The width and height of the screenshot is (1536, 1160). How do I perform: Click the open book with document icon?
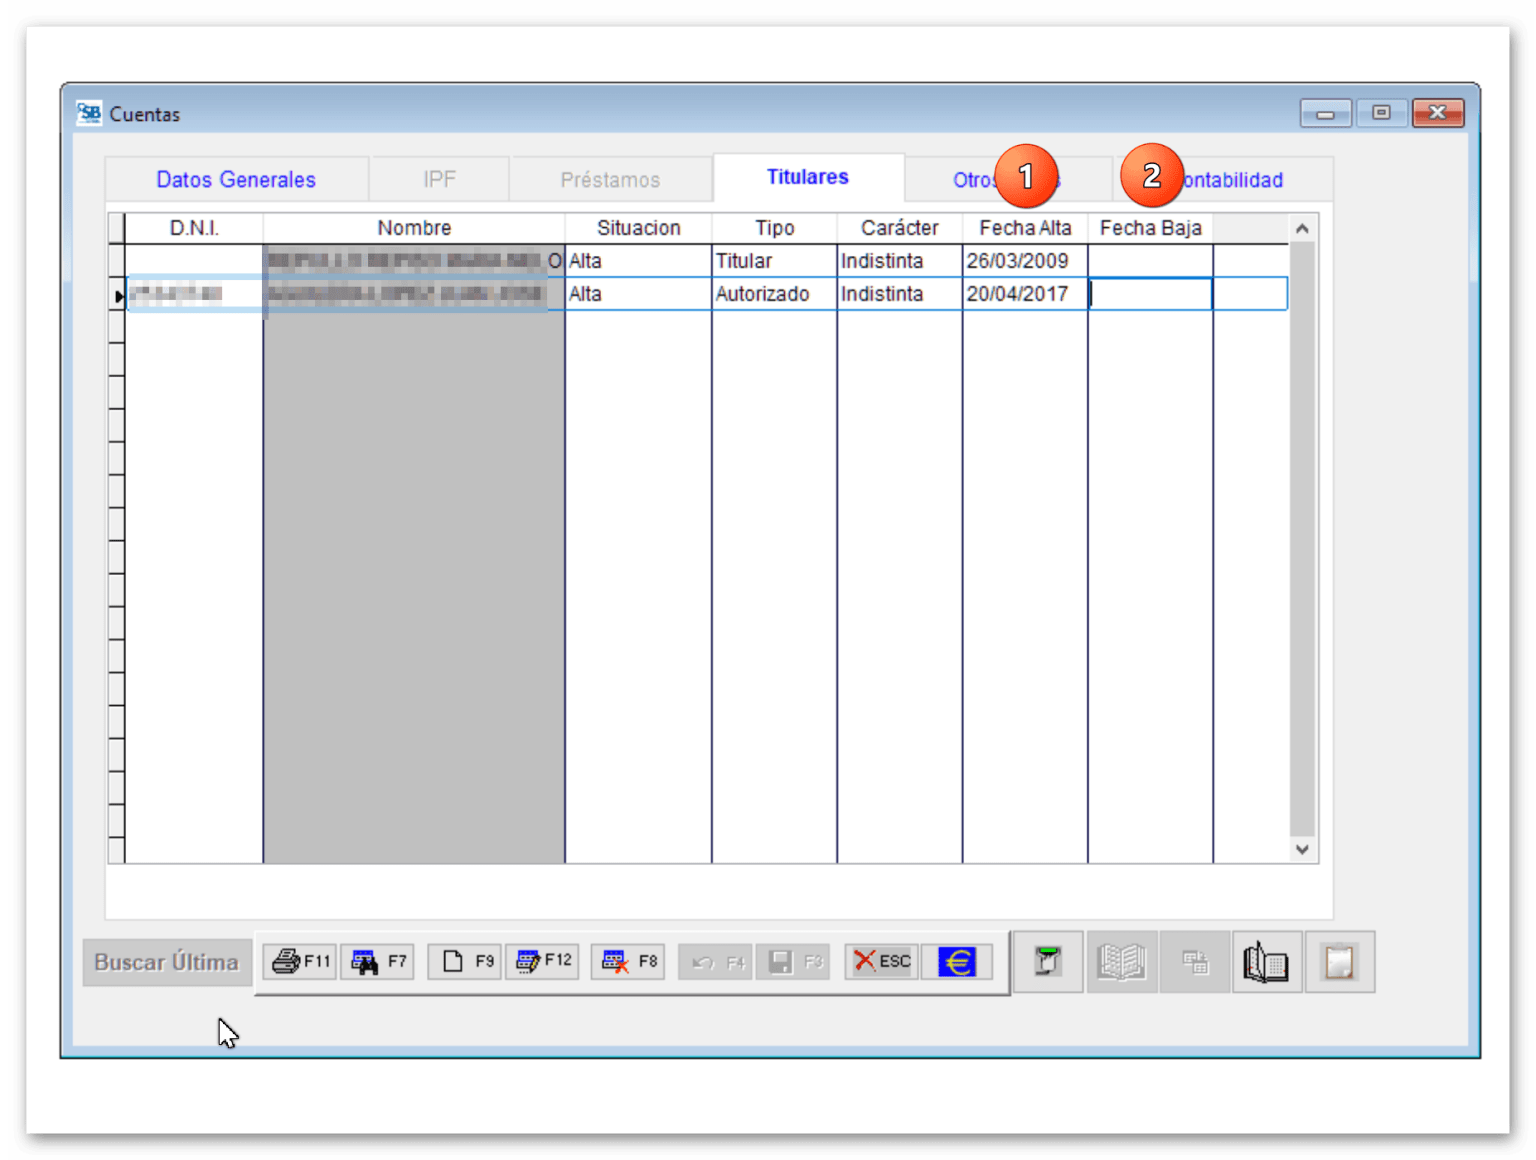pyautogui.click(x=1266, y=963)
